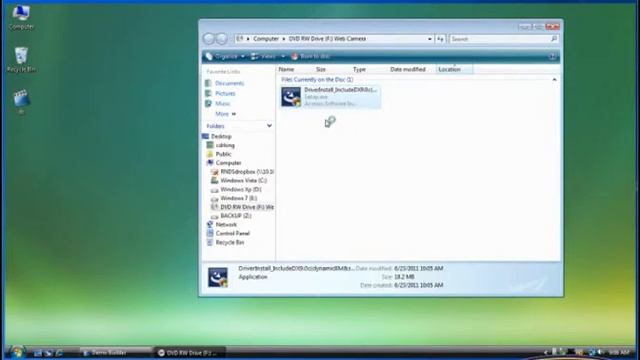This screenshot has width=640, height=360.
Task: Click the volume speaker tray icon
Action: (600, 352)
